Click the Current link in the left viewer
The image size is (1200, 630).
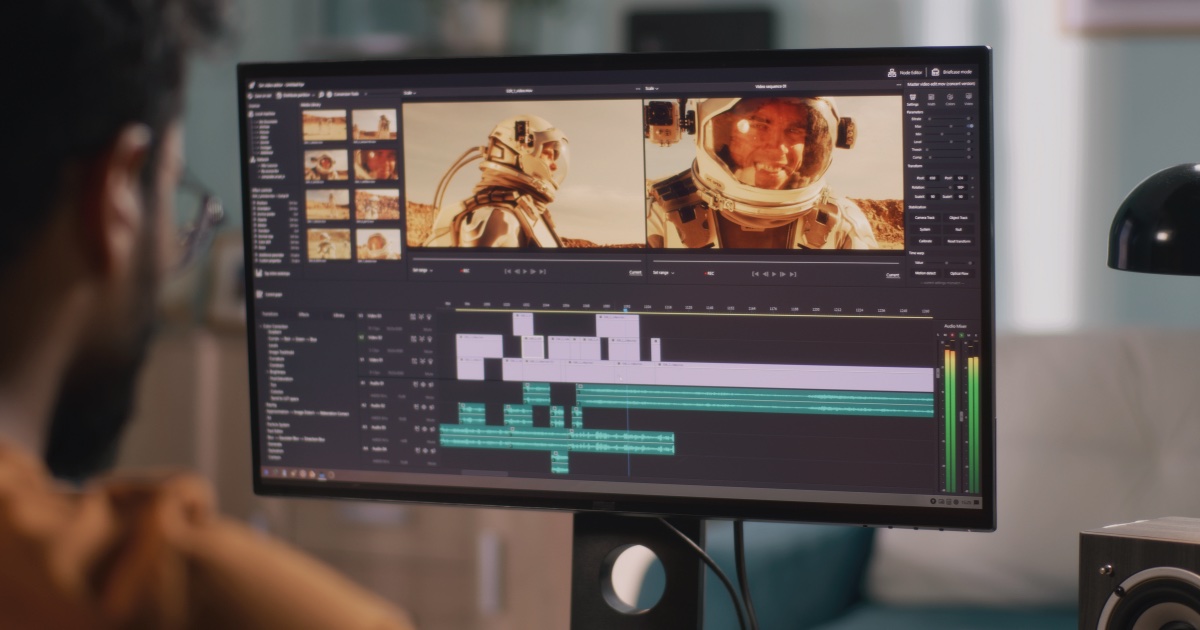[635, 272]
